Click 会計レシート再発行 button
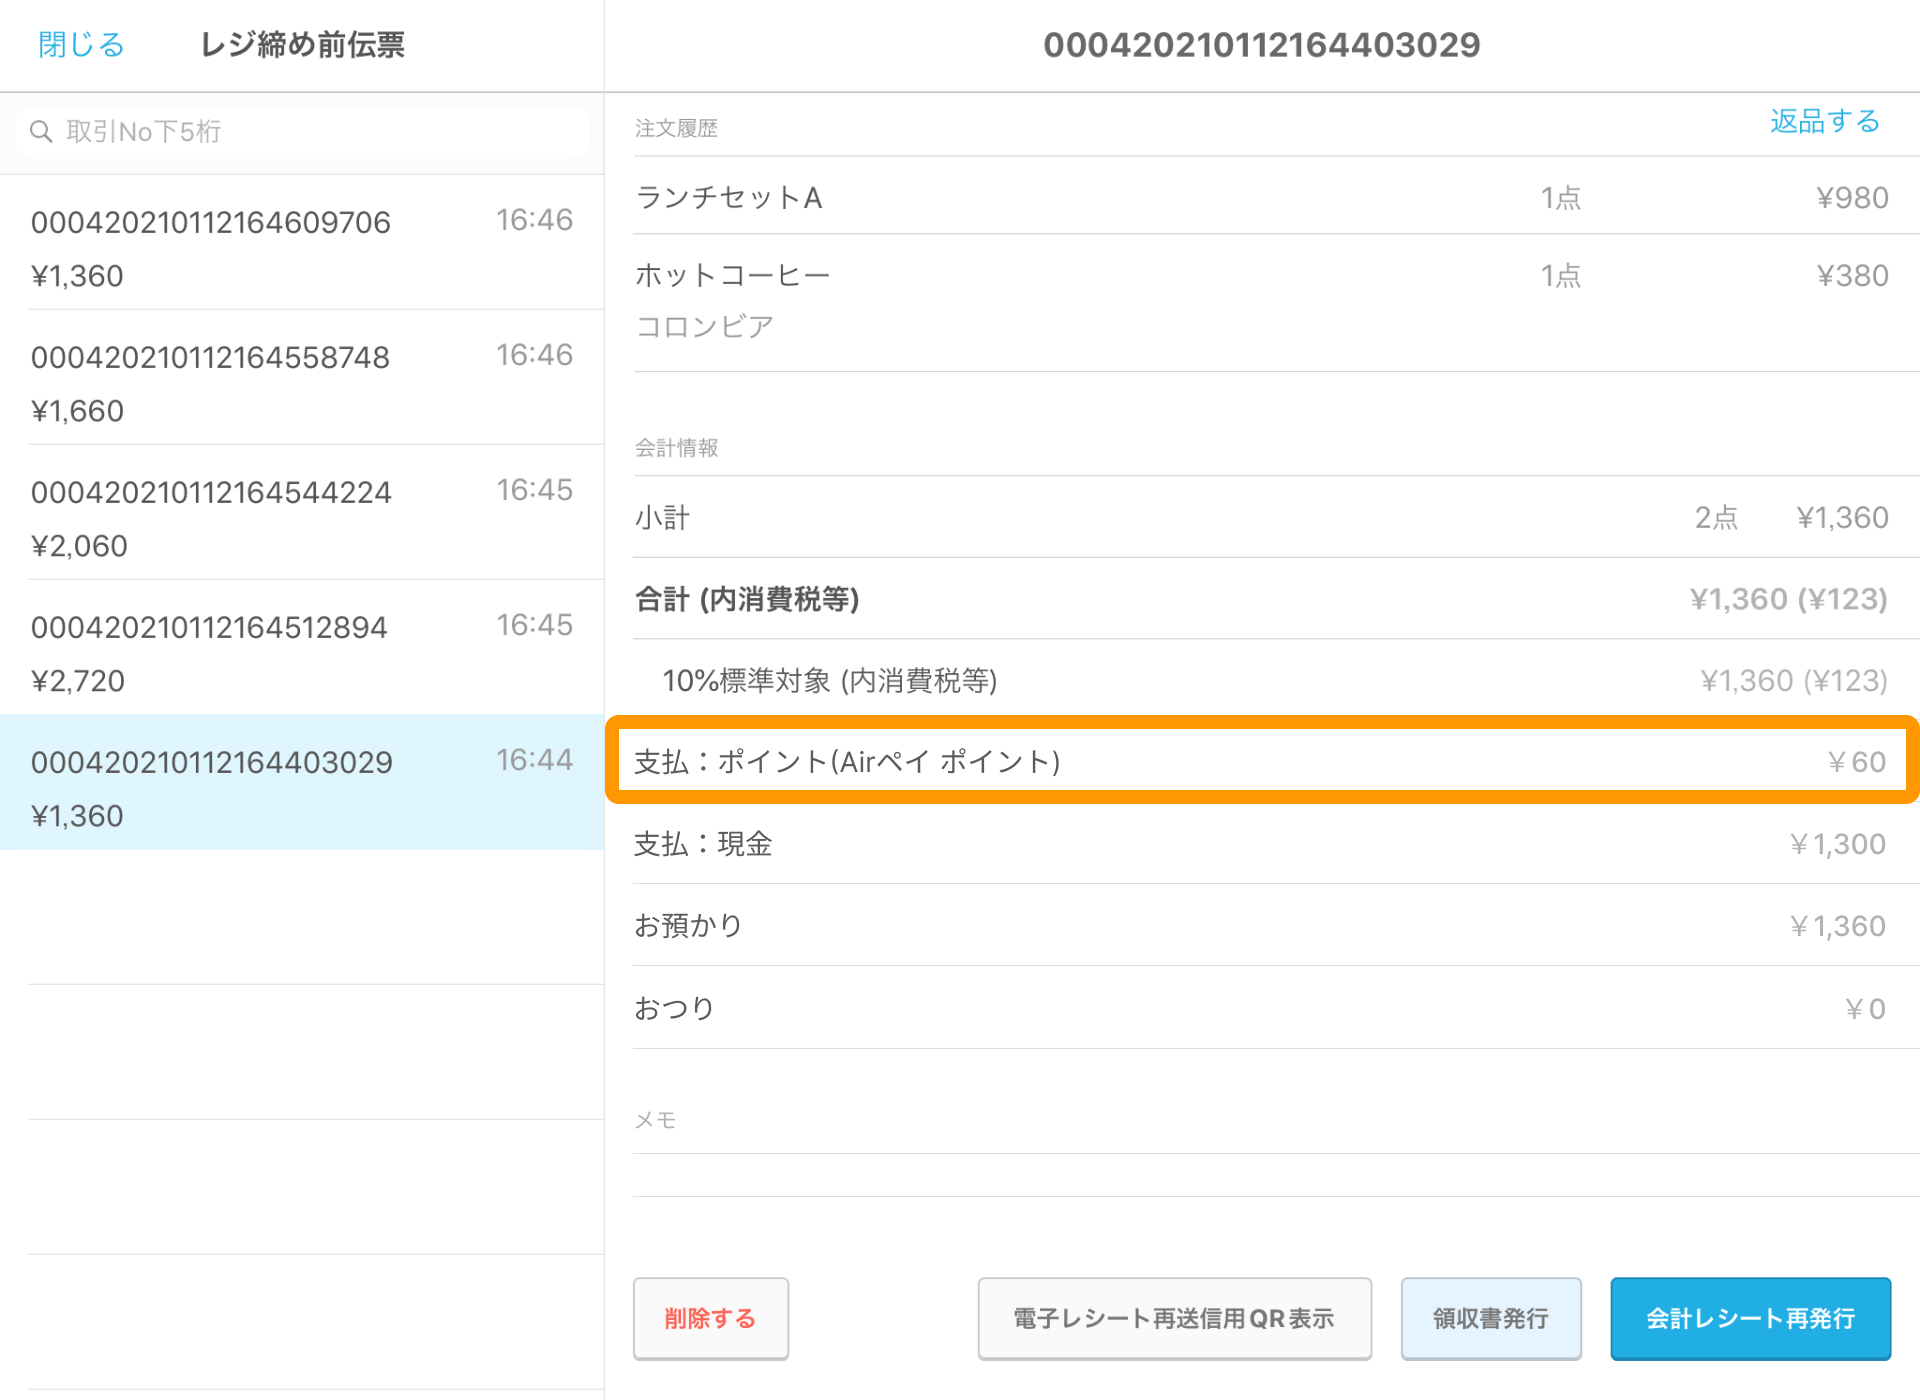The width and height of the screenshot is (1920, 1400). (1750, 1318)
